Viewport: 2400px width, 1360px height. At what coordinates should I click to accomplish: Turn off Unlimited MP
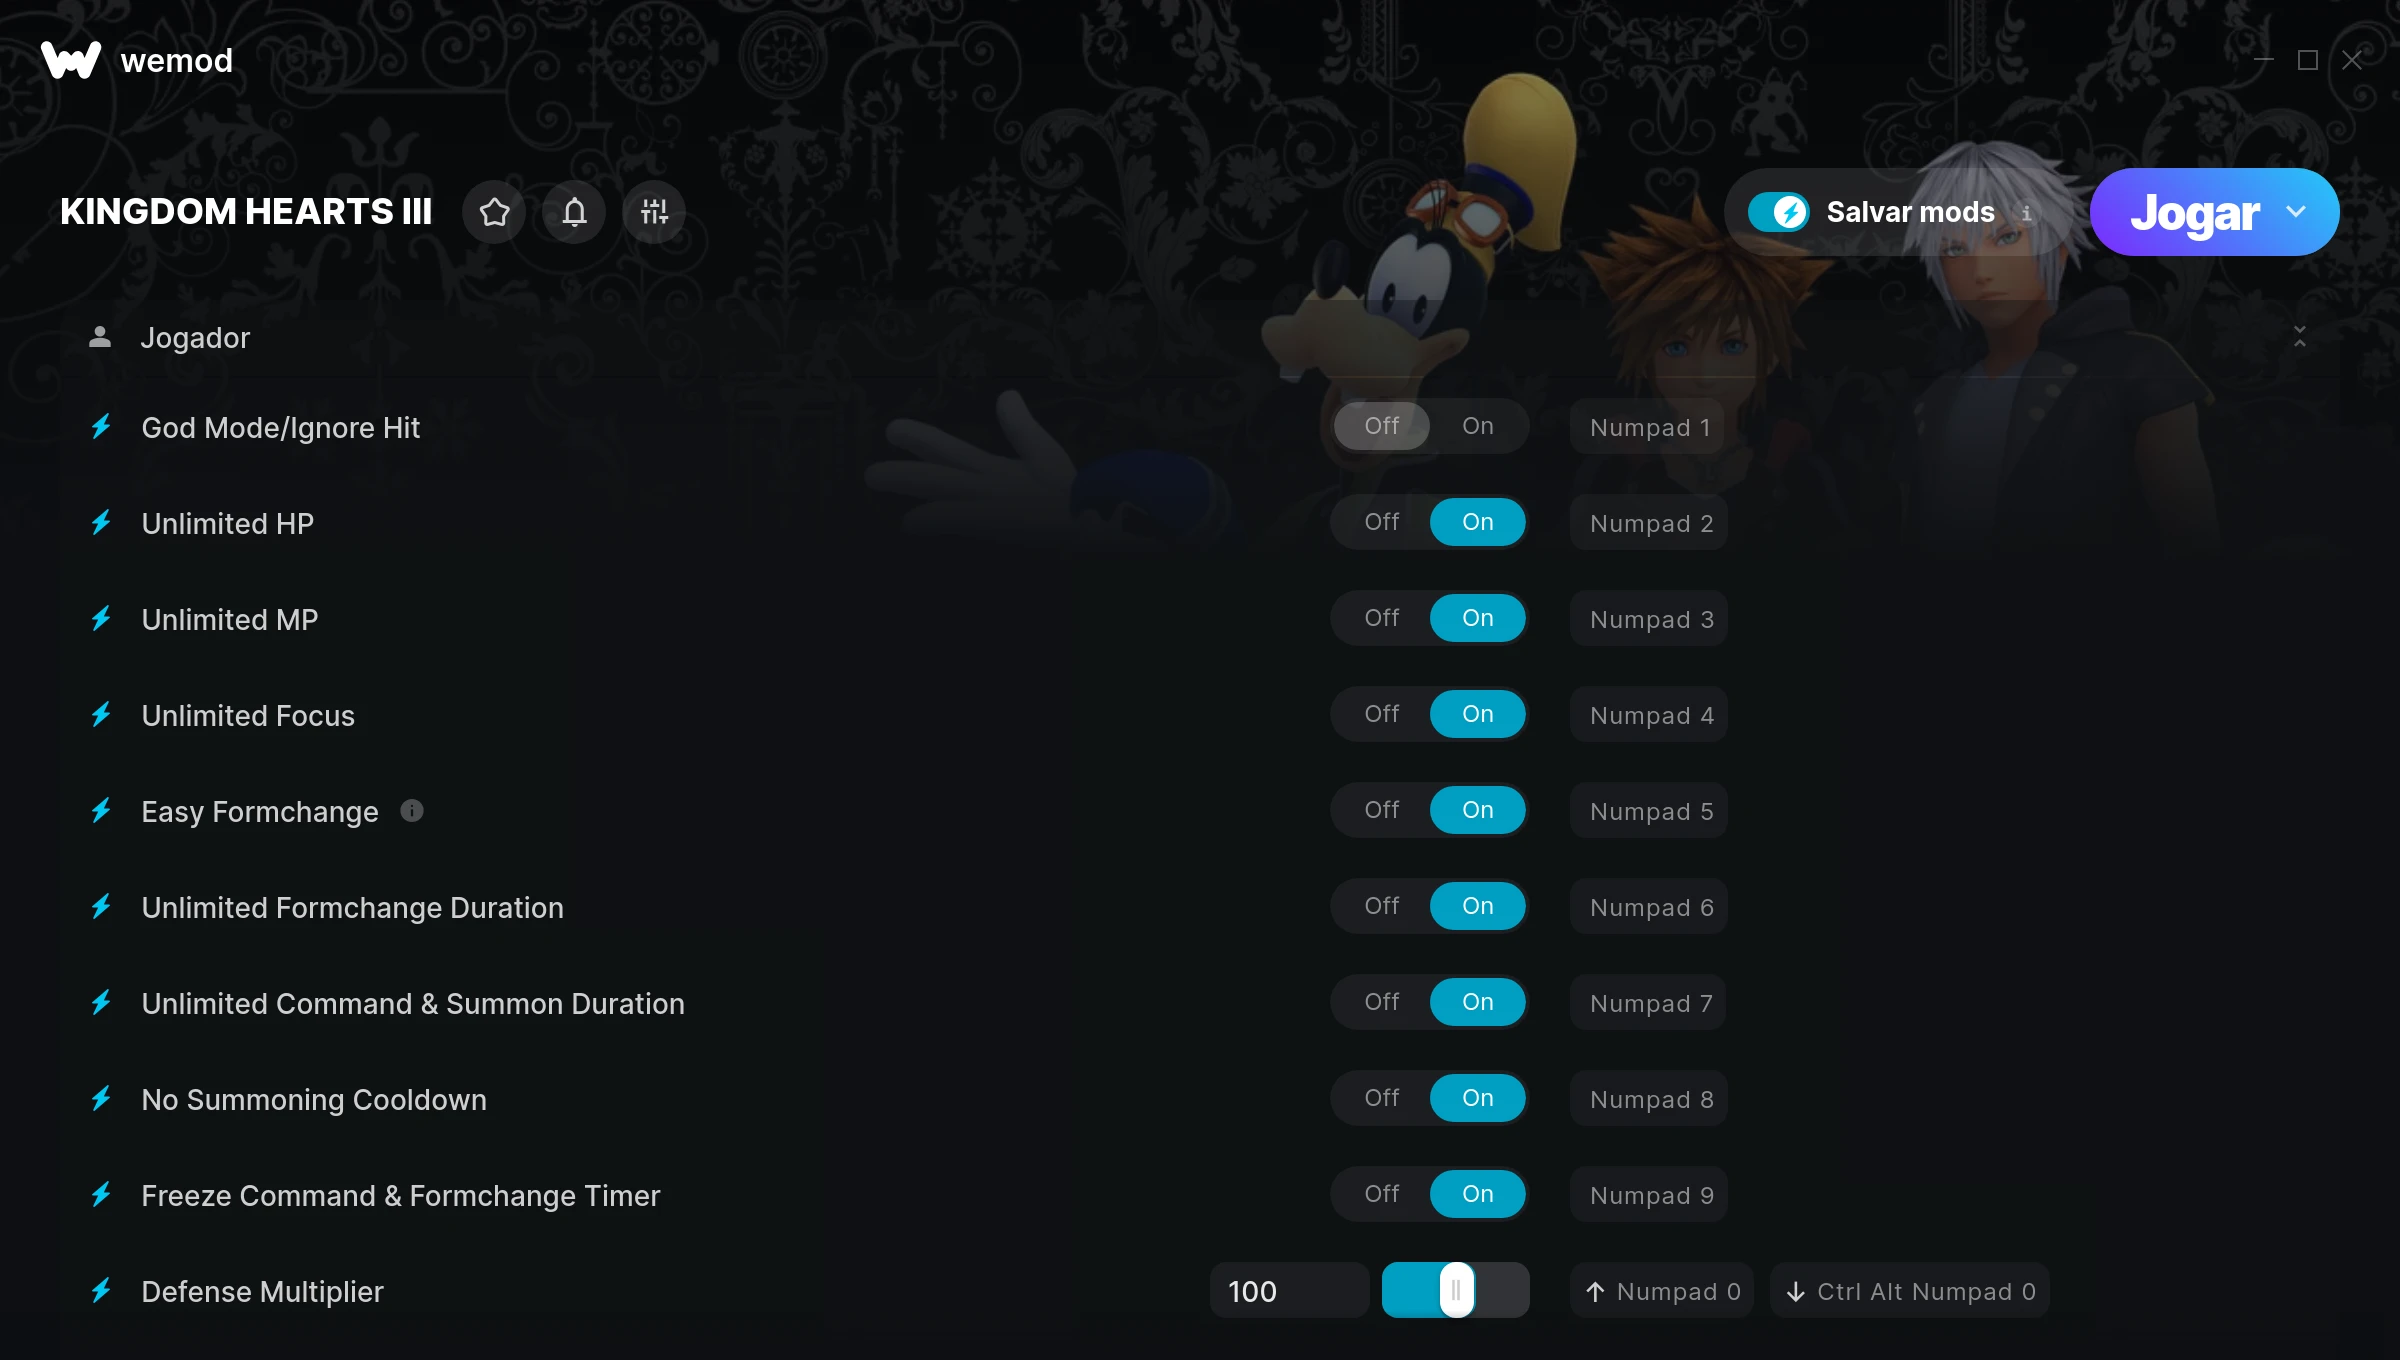point(1381,618)
